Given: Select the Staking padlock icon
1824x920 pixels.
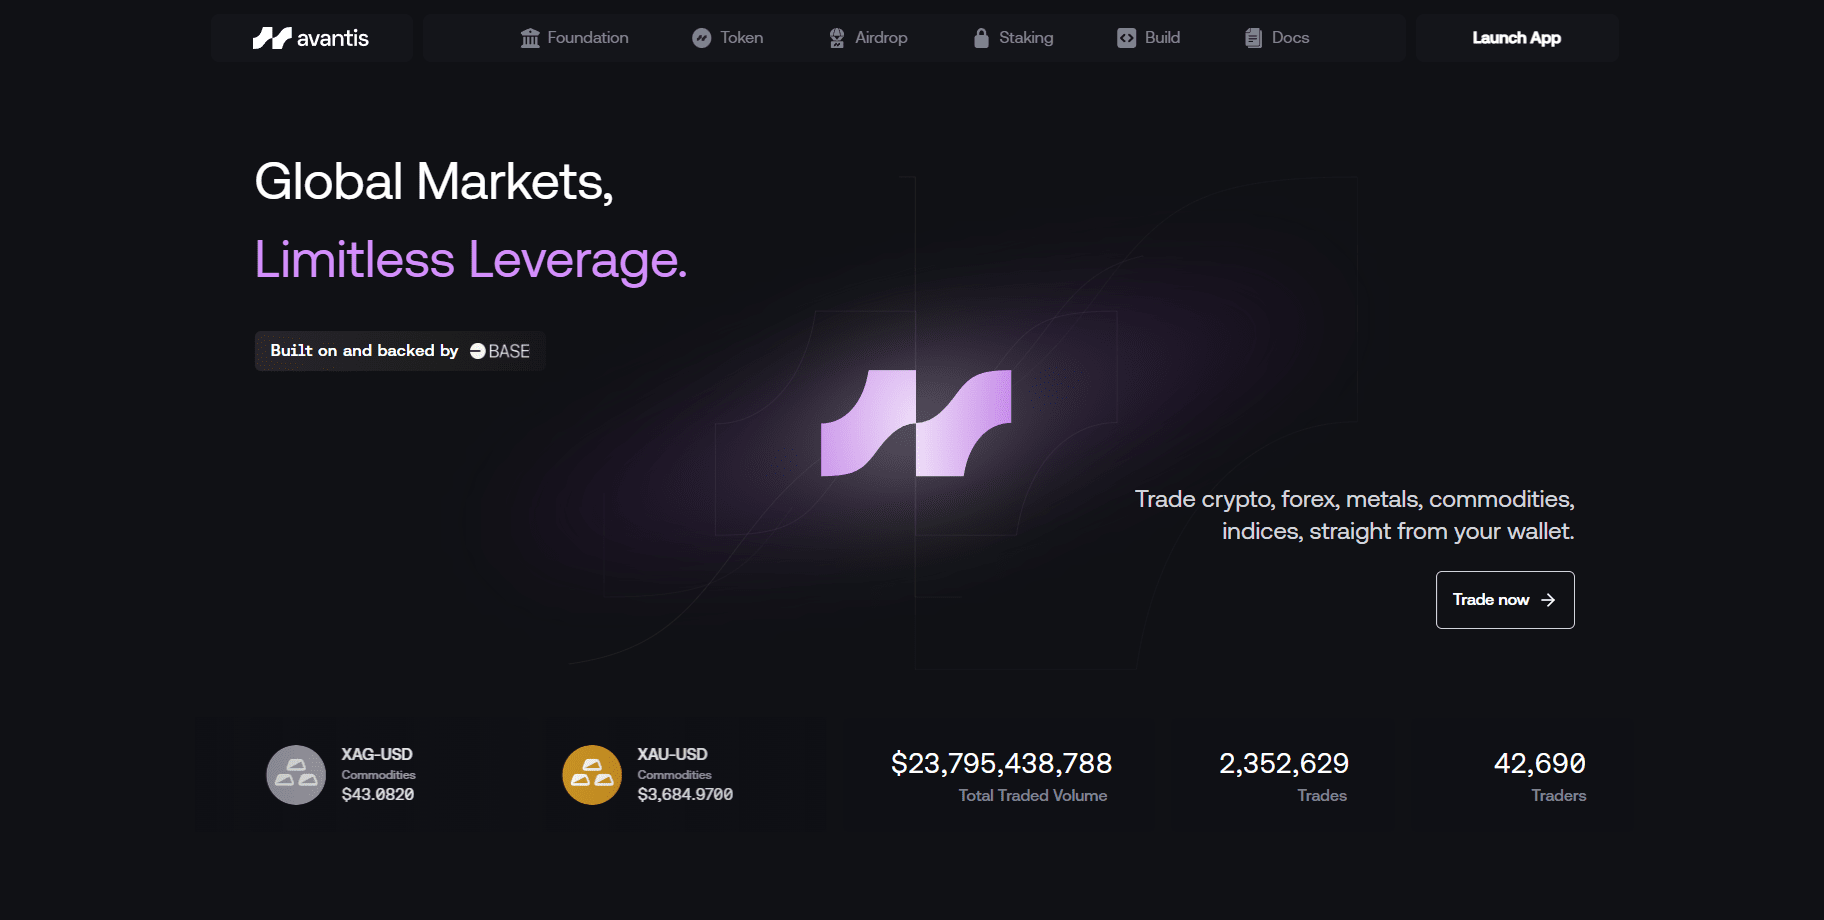Looking at the screenshot, I should coord(980,38).
